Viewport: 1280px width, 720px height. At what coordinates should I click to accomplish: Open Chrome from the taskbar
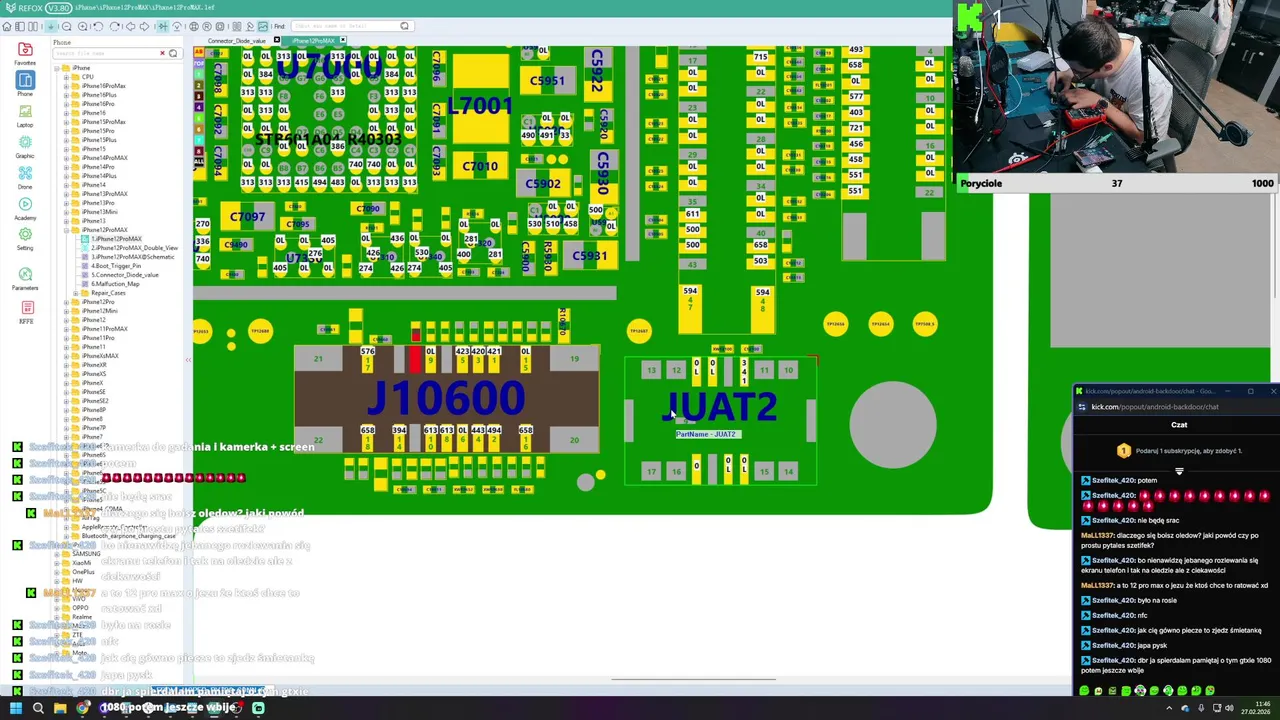point(82,708)
